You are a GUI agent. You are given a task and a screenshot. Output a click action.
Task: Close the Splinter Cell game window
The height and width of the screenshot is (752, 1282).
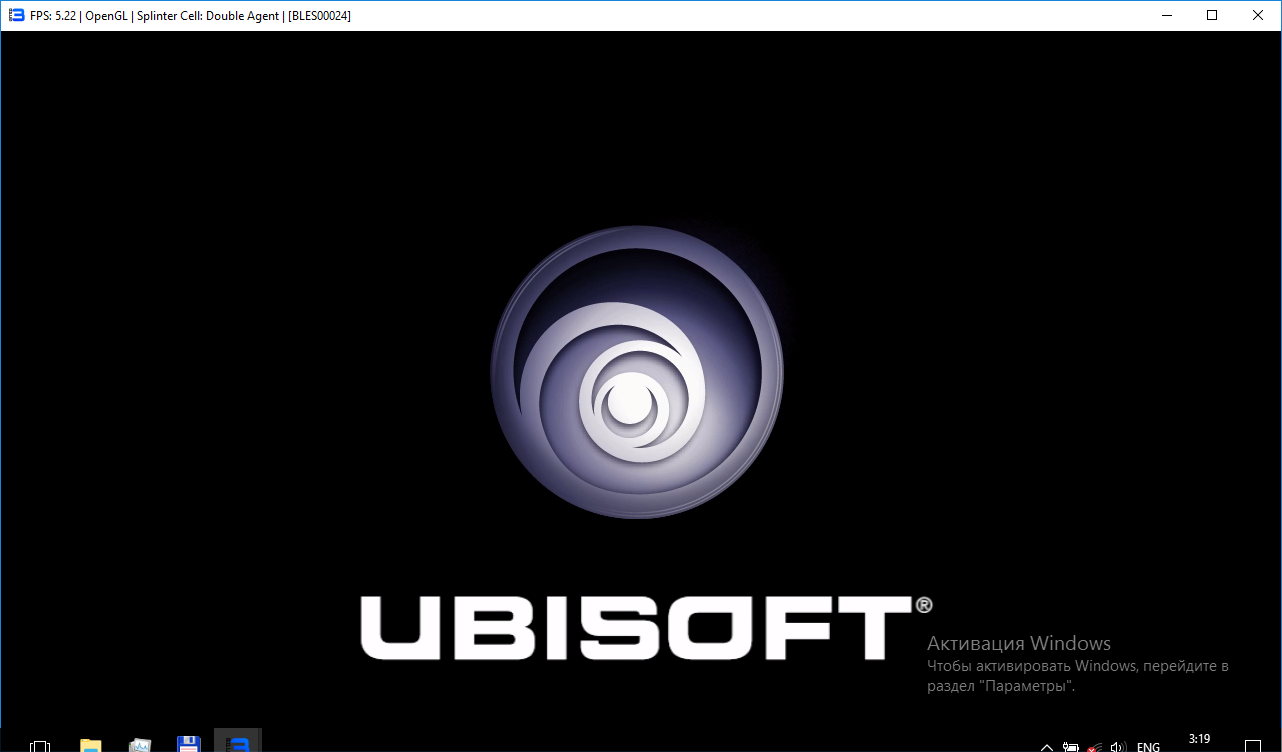pos(1258,16)
